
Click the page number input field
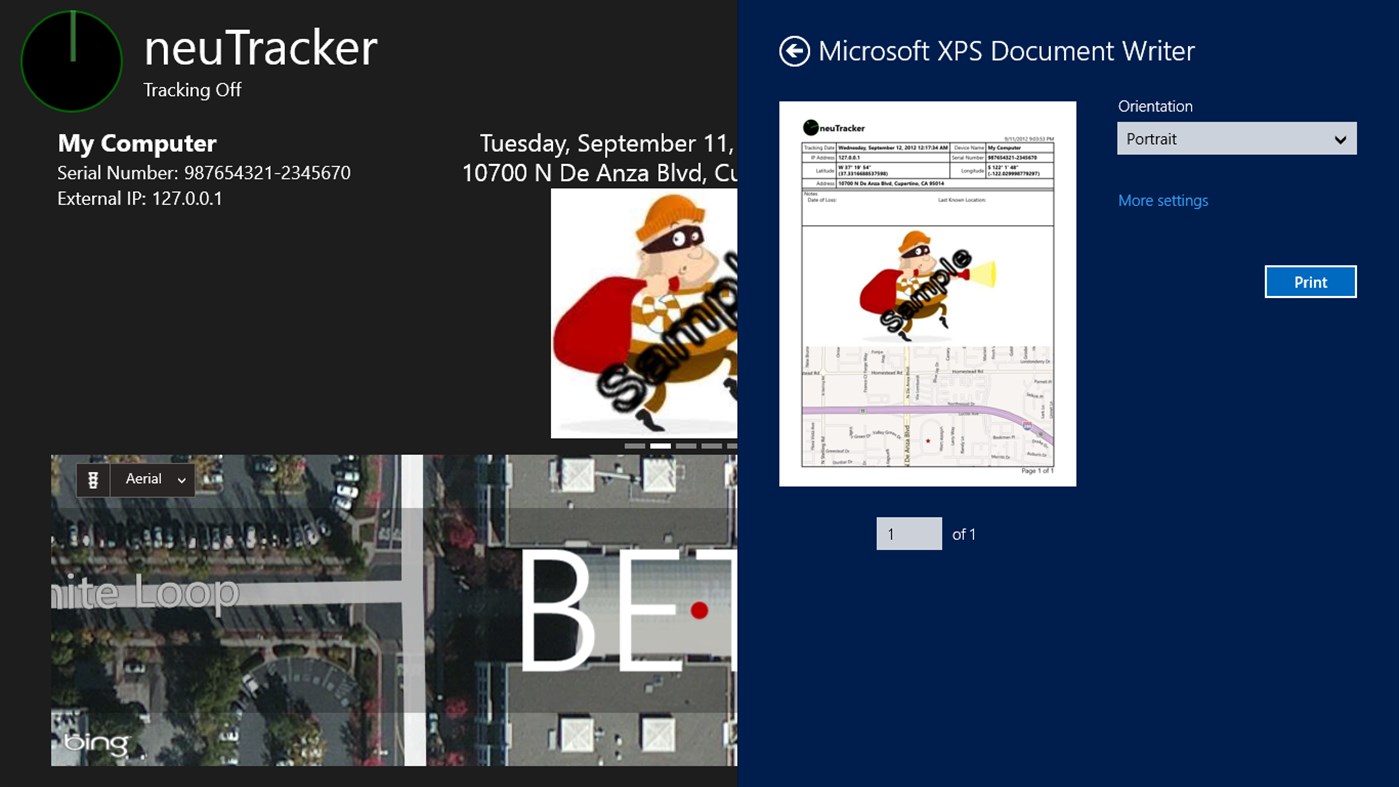coord(908,534)
